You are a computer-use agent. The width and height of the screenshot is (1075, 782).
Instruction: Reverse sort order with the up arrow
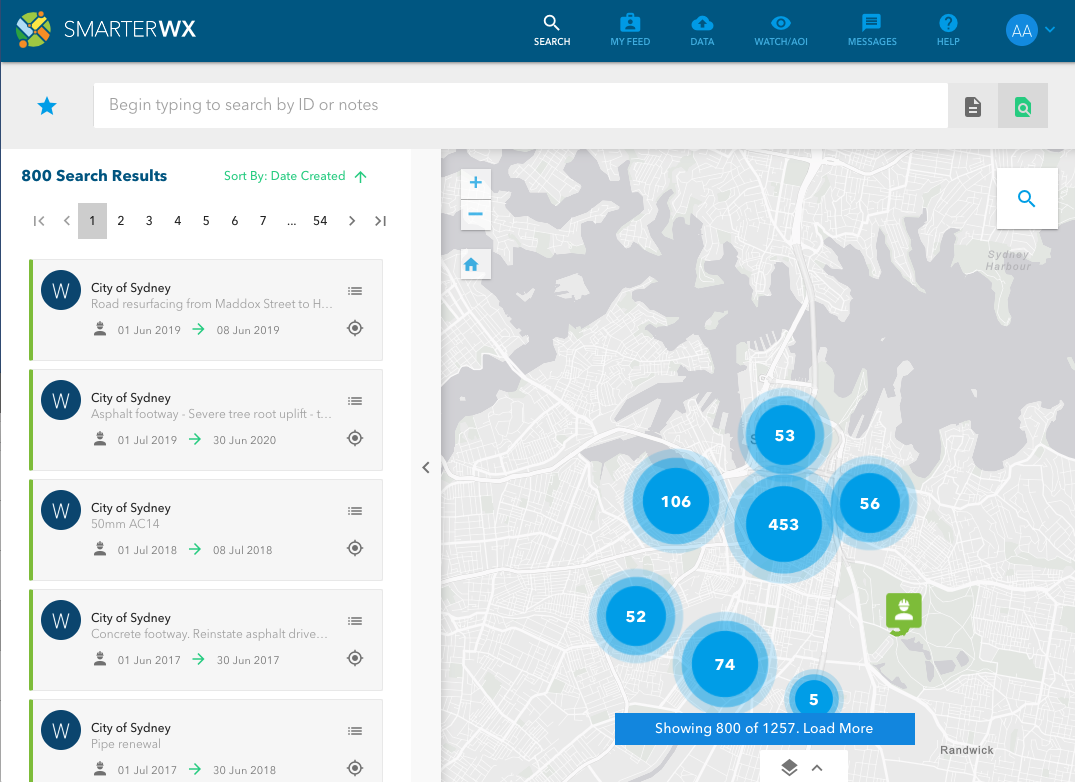(361, 177)
